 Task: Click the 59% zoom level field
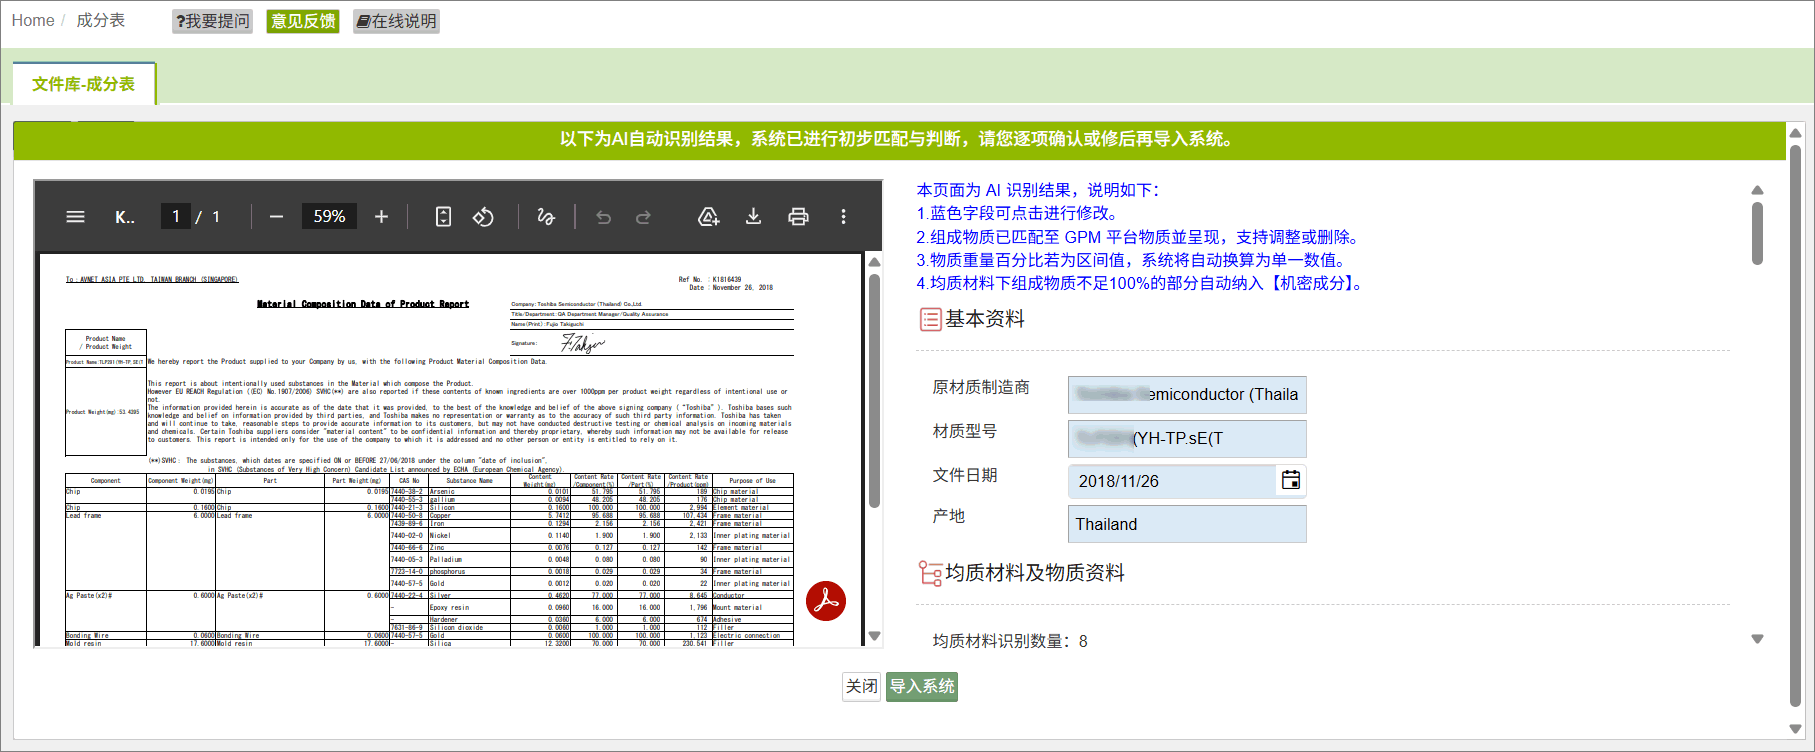(329, 217)
